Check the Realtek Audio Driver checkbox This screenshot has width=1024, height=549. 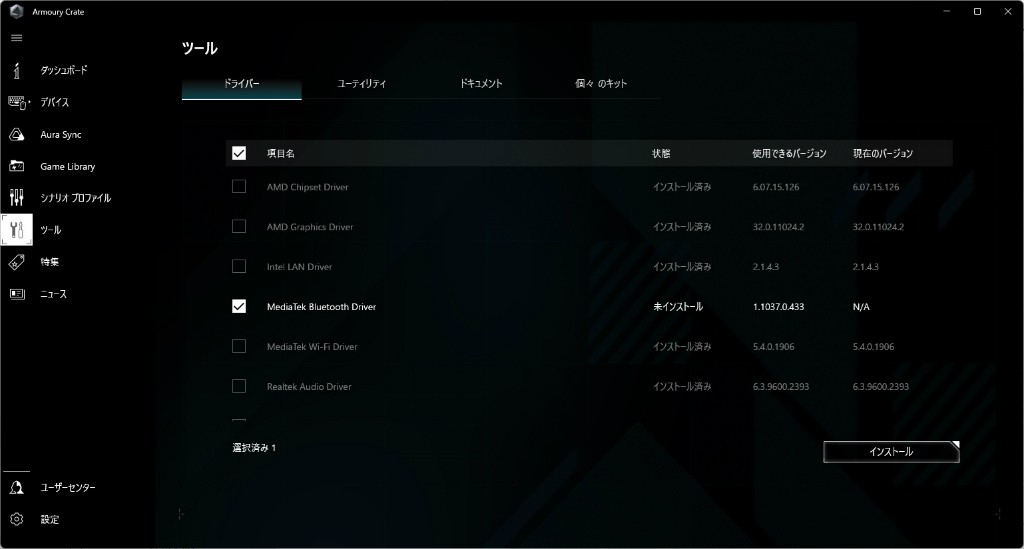(x=239, y=386)
